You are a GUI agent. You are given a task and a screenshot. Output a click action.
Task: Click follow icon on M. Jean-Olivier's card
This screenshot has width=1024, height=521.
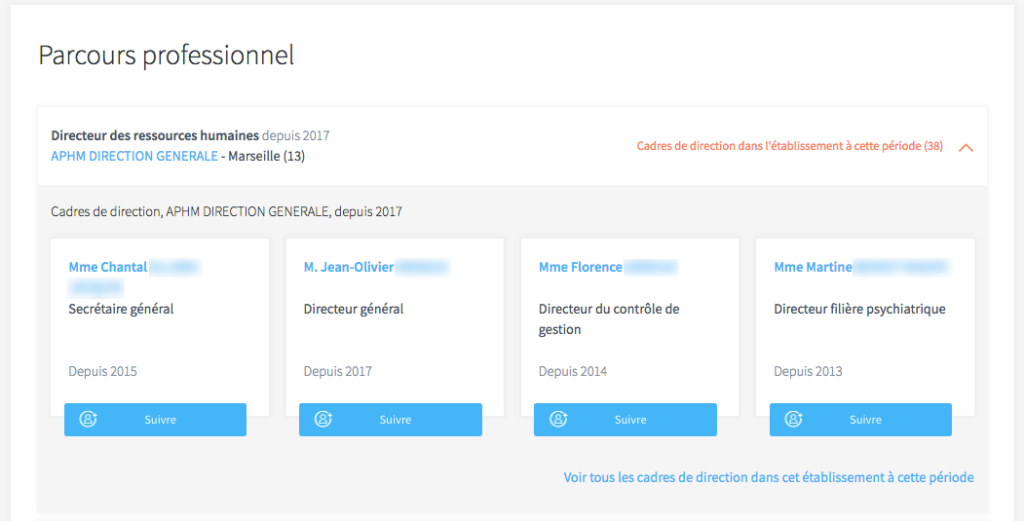click(323, 420)
